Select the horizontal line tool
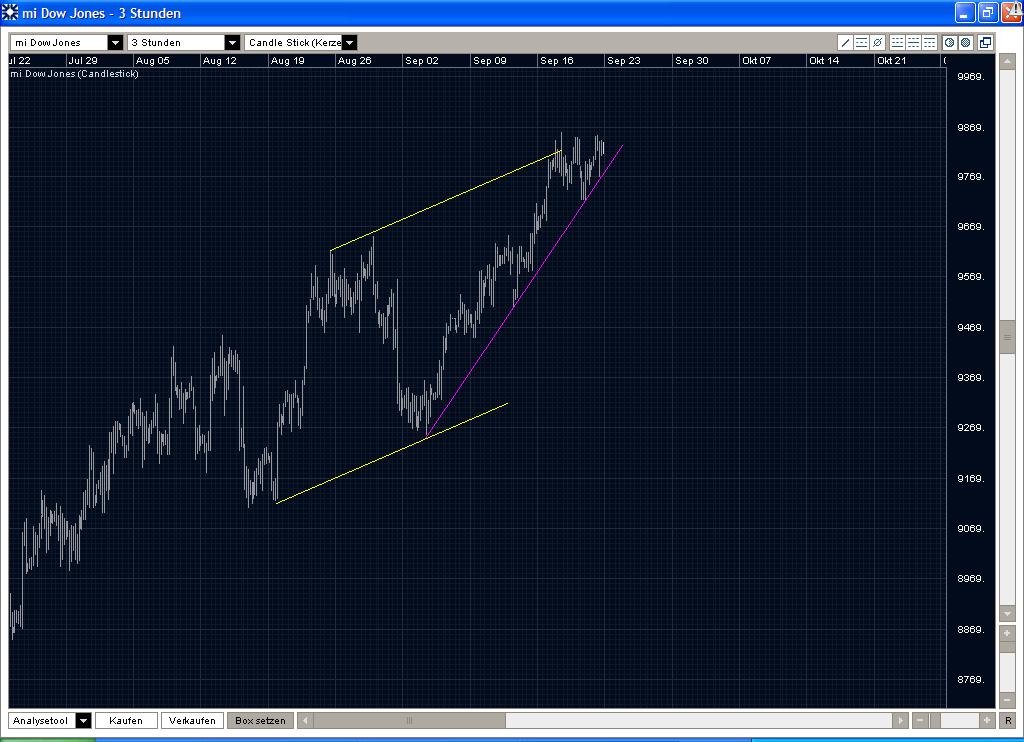 (x=861, y=43)
